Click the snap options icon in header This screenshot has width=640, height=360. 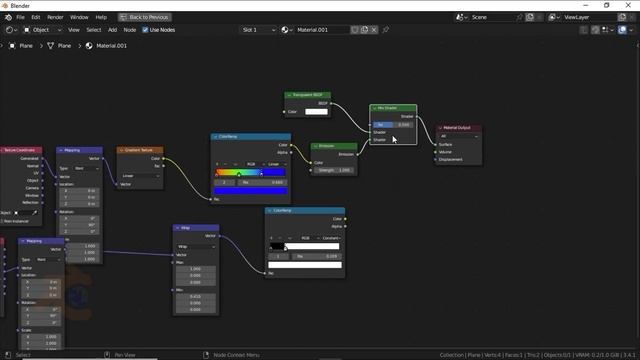(607, 30)
